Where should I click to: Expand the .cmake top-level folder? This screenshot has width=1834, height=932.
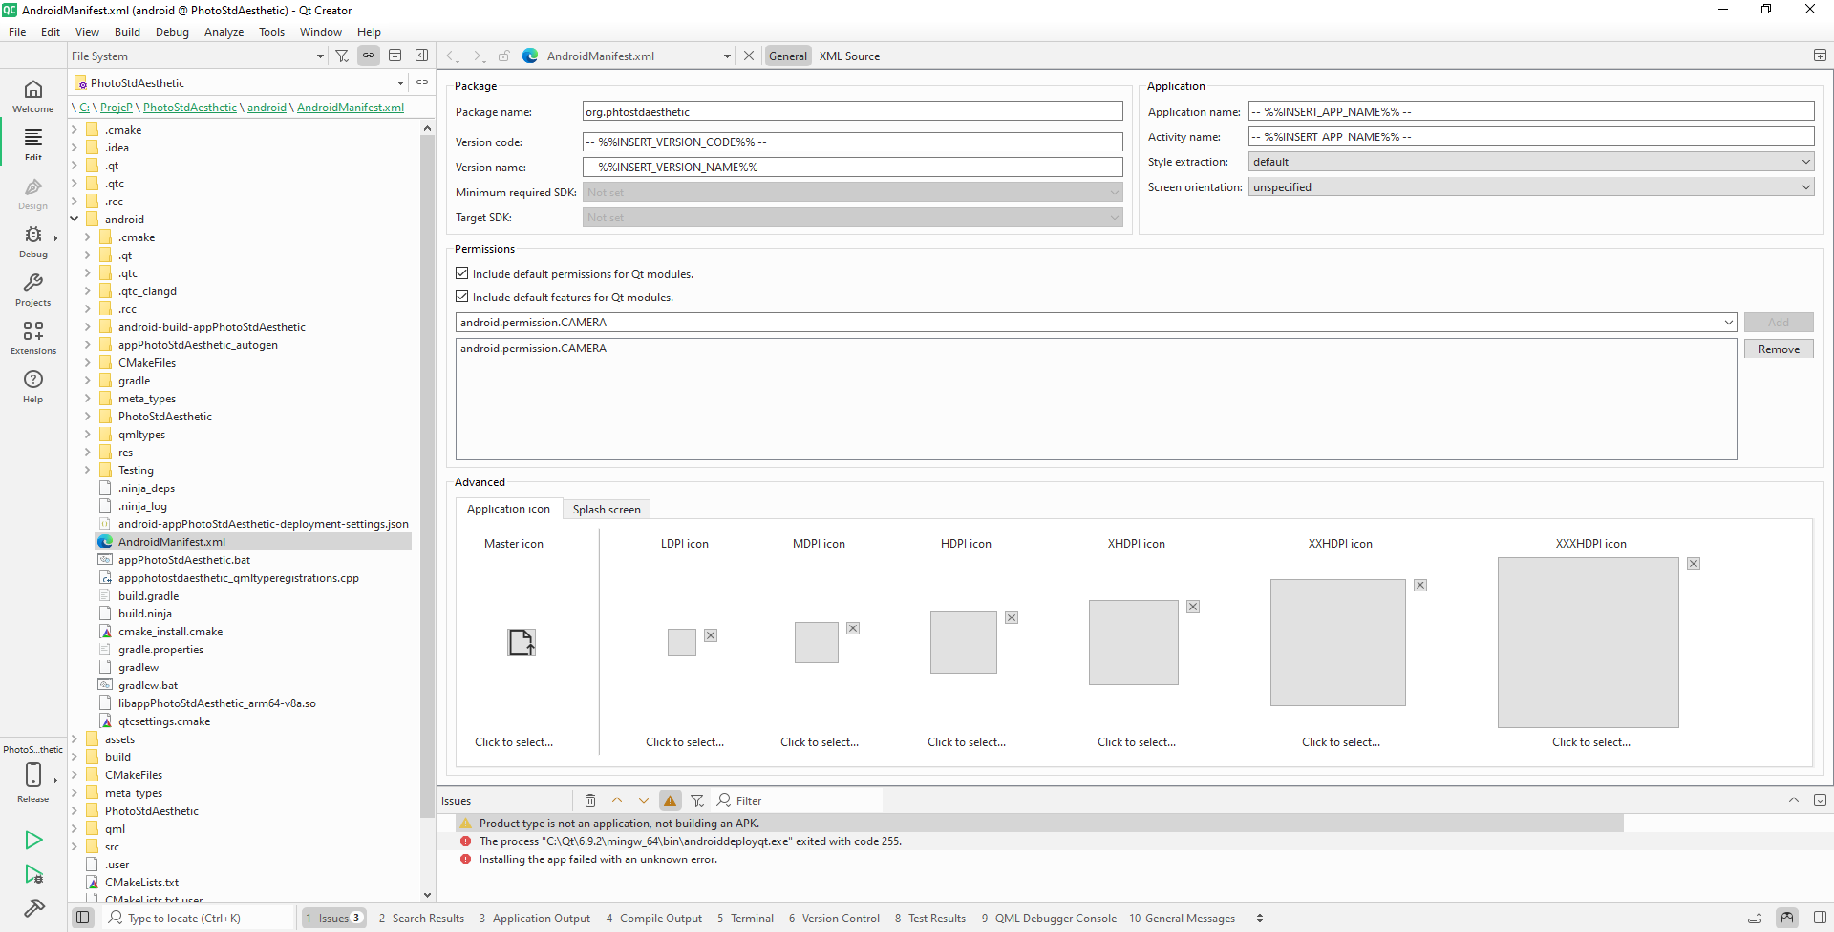[x=74, y=130]
